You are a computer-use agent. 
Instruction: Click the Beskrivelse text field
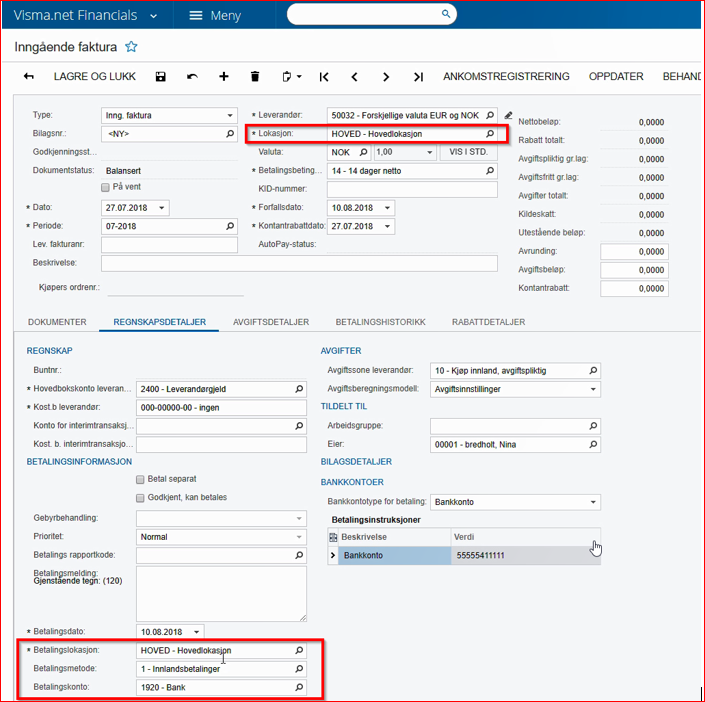pyautogui.click(x=299, y=263)
